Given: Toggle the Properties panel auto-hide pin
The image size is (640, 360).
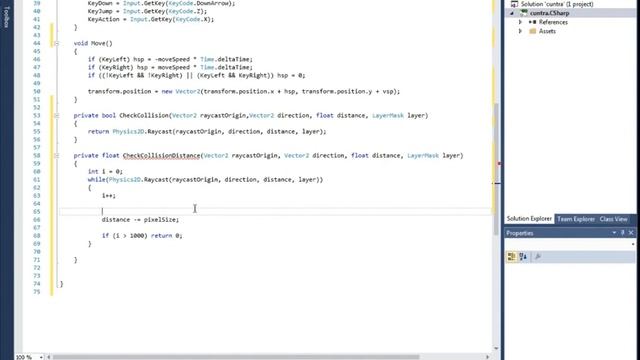Looking at the screenshot, I should pyautogui.click(x=622, y=233).
